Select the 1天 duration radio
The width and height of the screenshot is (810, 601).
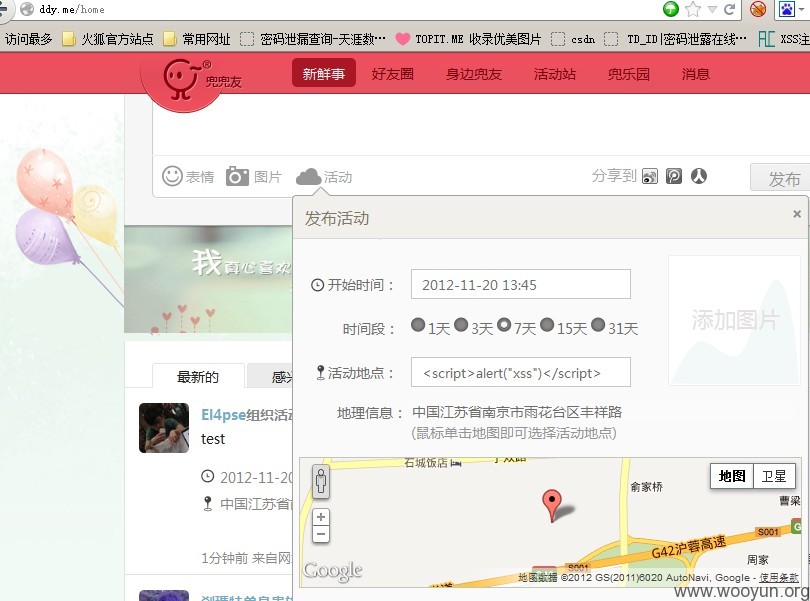[x=418, y=325]
